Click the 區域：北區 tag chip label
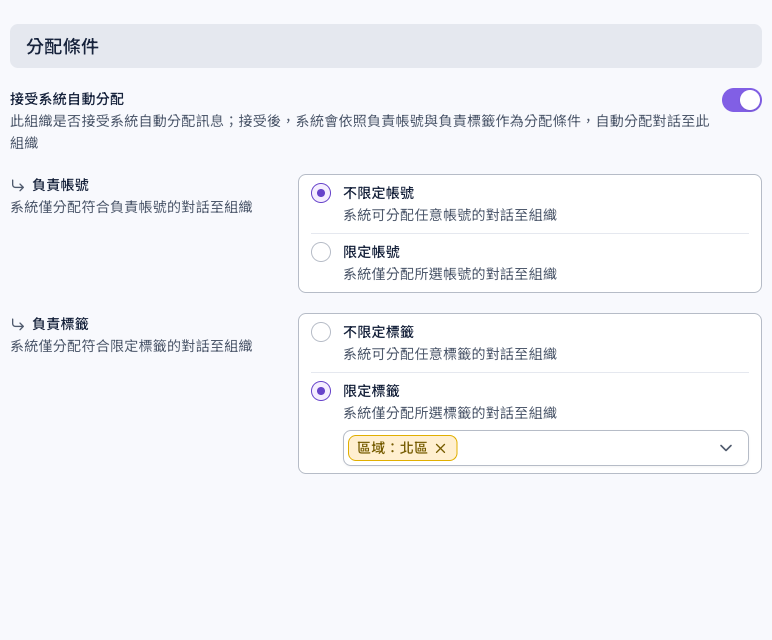The width and height of the screenshot is (772, 640). [392, 448]
